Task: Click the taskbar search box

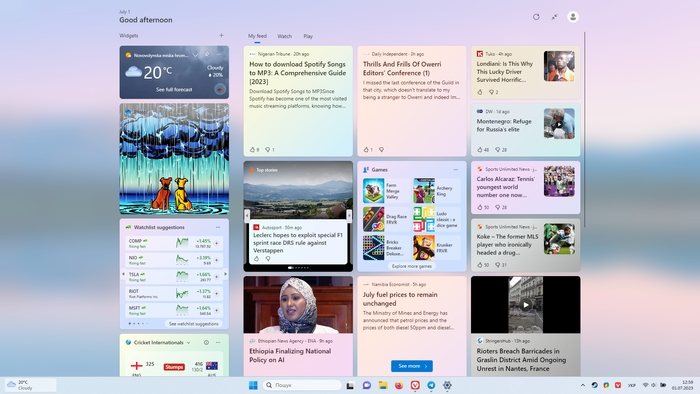Action: tap(302, 385)
